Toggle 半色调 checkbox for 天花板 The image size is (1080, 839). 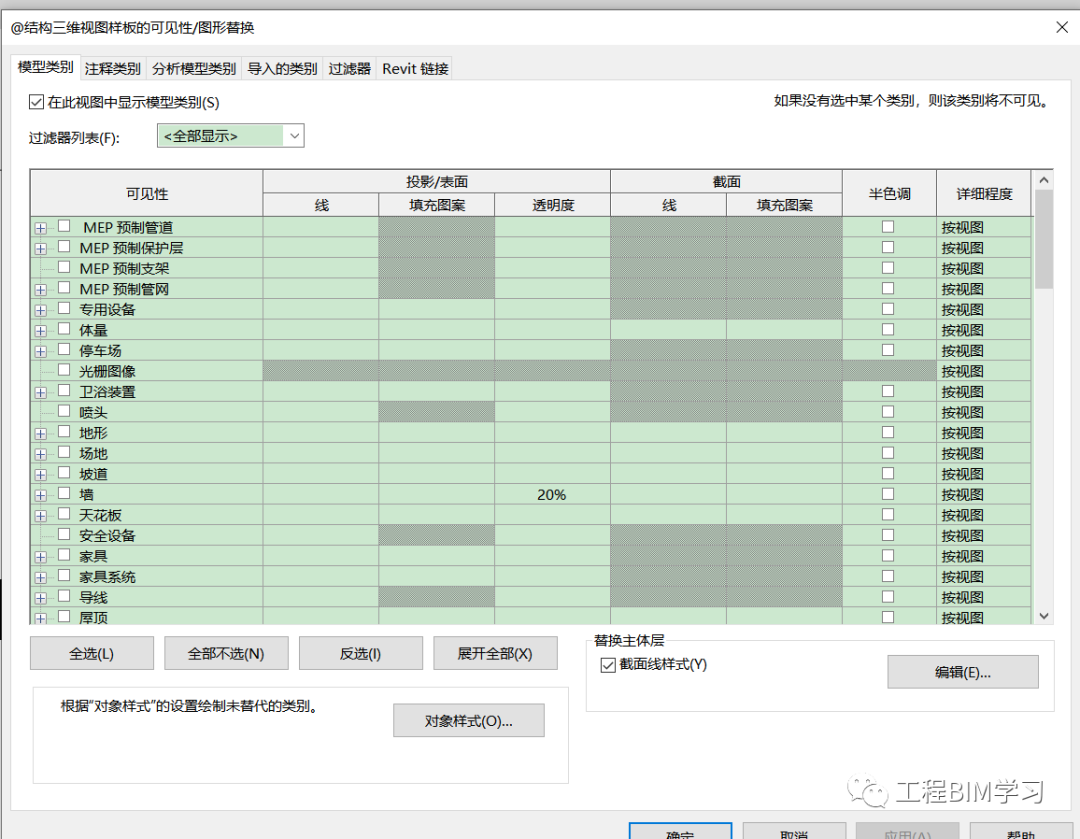pos(888,515)
